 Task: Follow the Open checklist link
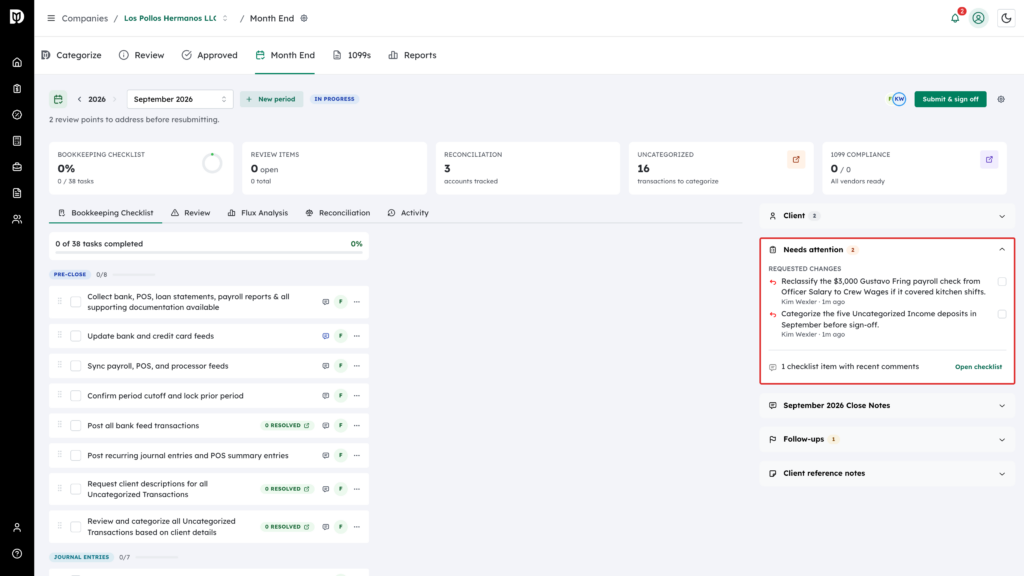(x=978, y=367)
